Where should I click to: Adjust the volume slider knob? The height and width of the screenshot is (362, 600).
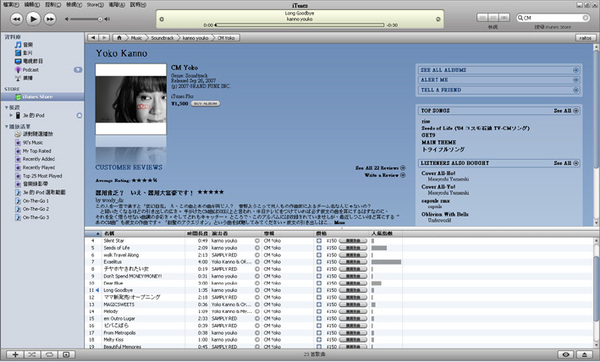(x=100, y=19)
